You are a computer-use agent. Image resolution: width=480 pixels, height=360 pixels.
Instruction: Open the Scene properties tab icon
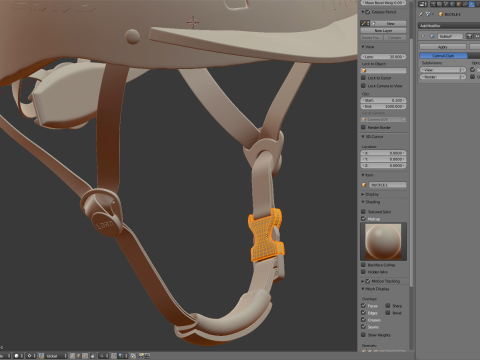pyautogui.click(x=446, y=4)
